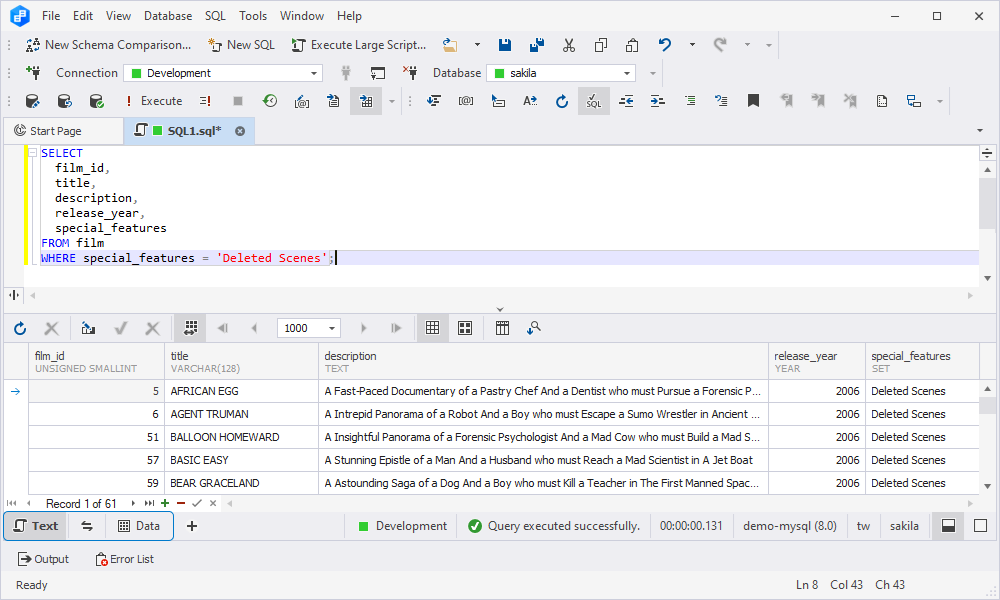Click the Cut scissors icon

(x=569, y=45)
